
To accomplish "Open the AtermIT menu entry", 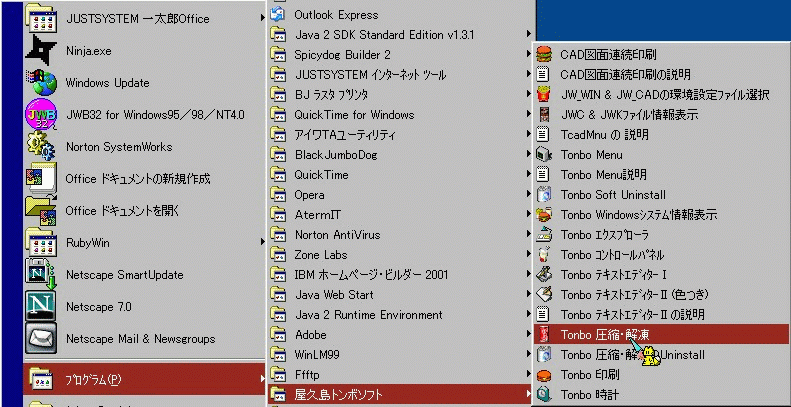I will (x=401, y=214).
